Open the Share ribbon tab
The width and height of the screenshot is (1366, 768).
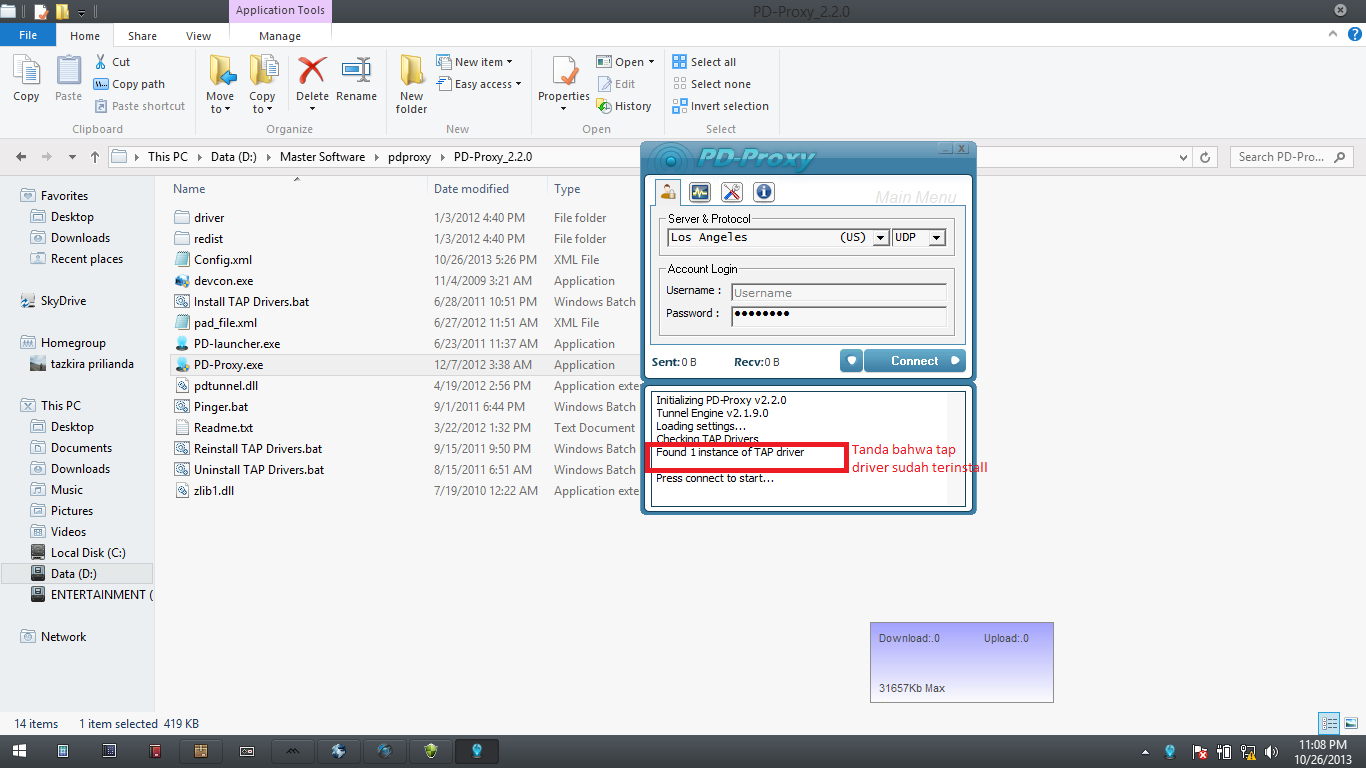(142, 36)
